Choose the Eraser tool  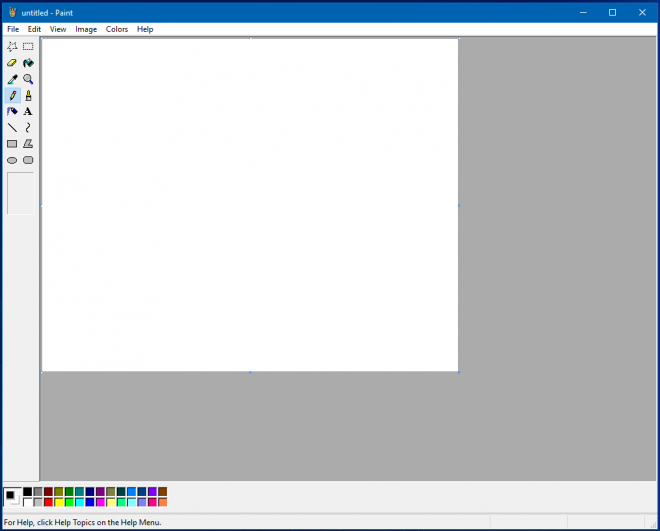point(12,63)
